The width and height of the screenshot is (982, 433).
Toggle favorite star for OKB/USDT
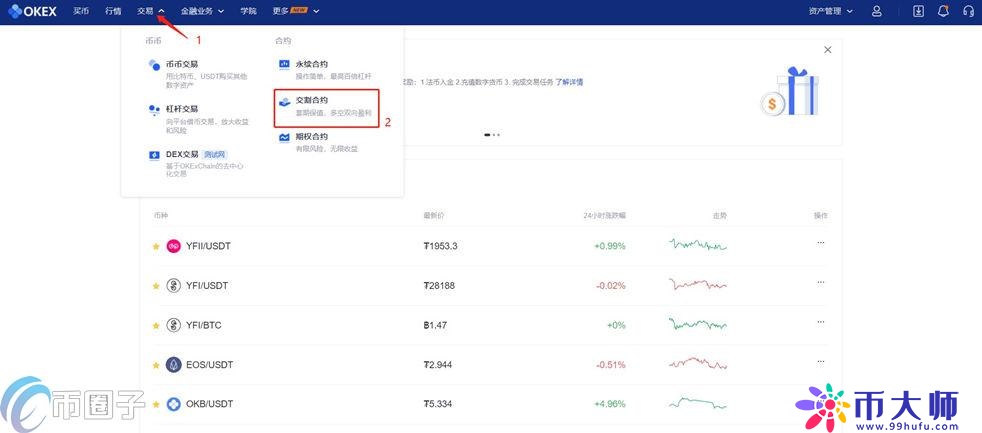coord(156,404)
